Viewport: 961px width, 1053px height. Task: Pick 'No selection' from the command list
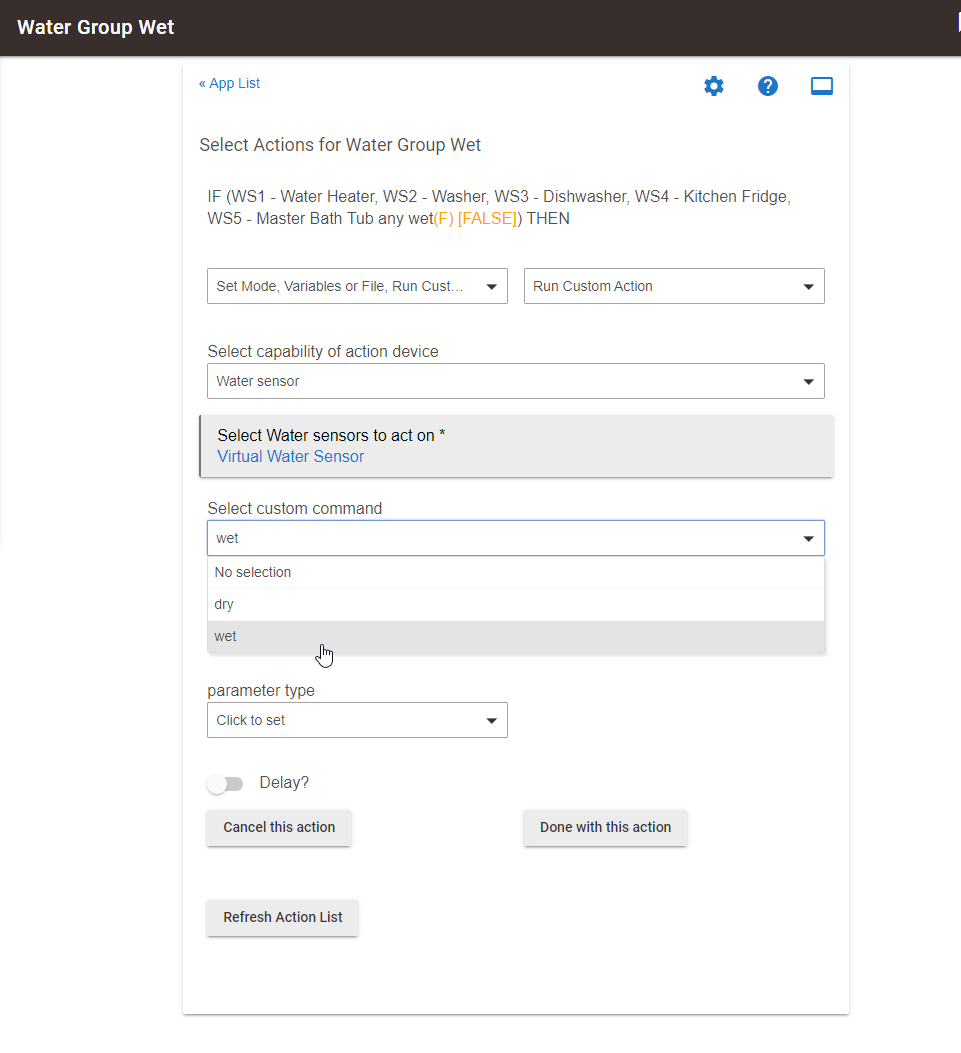(x=516, y=572)
